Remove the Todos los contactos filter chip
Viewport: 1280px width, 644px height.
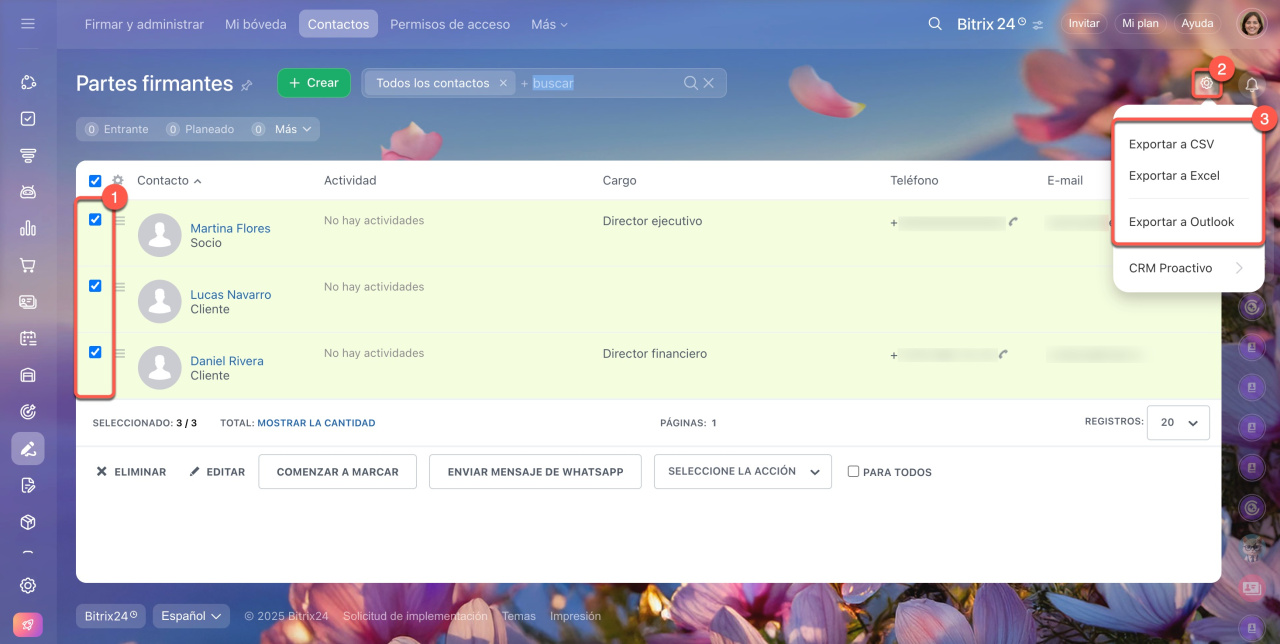[503, 83]
